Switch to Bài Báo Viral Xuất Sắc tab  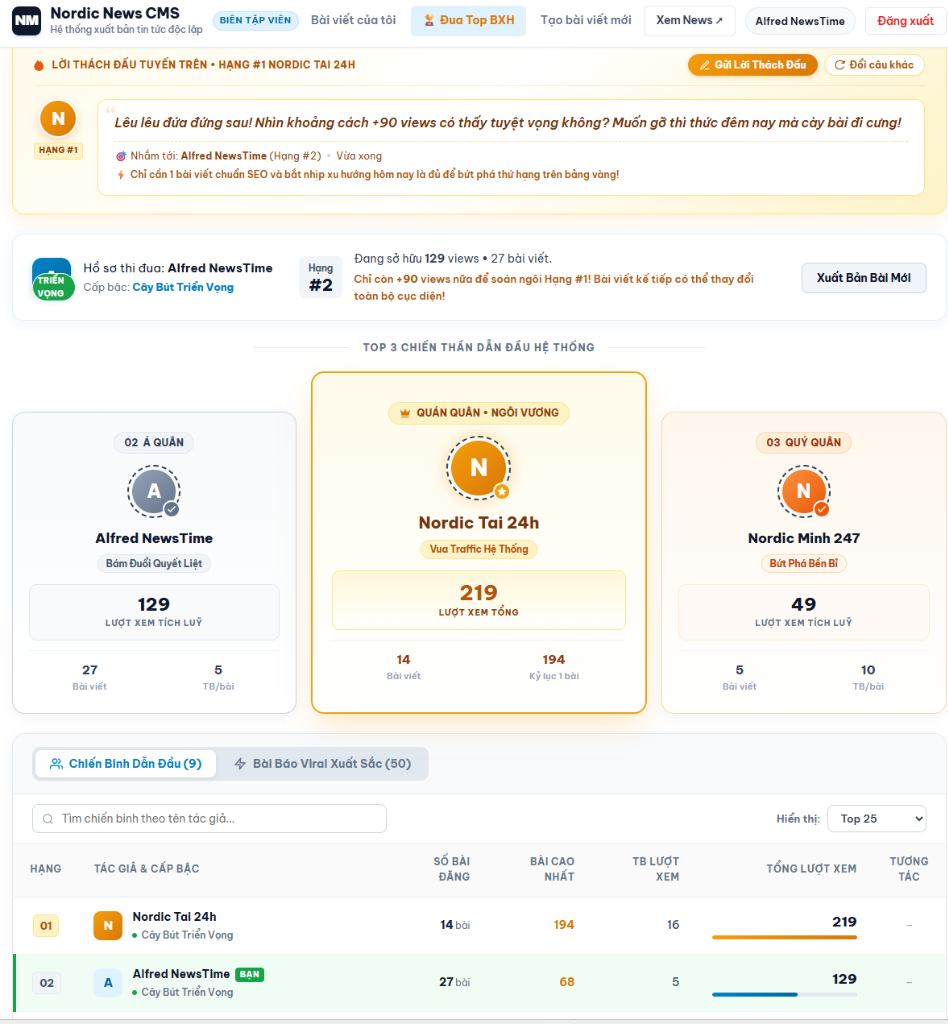coord(323,763)
